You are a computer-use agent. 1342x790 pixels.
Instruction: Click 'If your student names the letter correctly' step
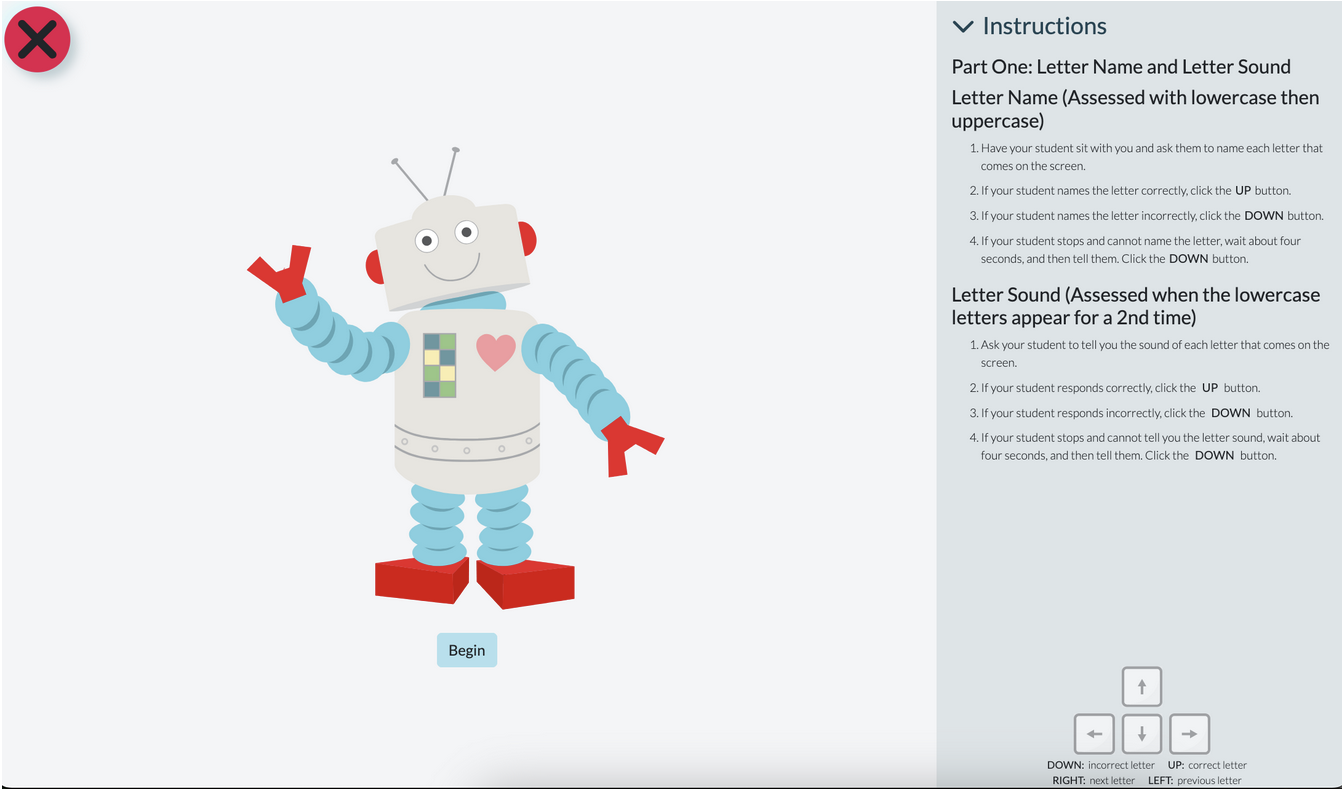click(1136, 190)
